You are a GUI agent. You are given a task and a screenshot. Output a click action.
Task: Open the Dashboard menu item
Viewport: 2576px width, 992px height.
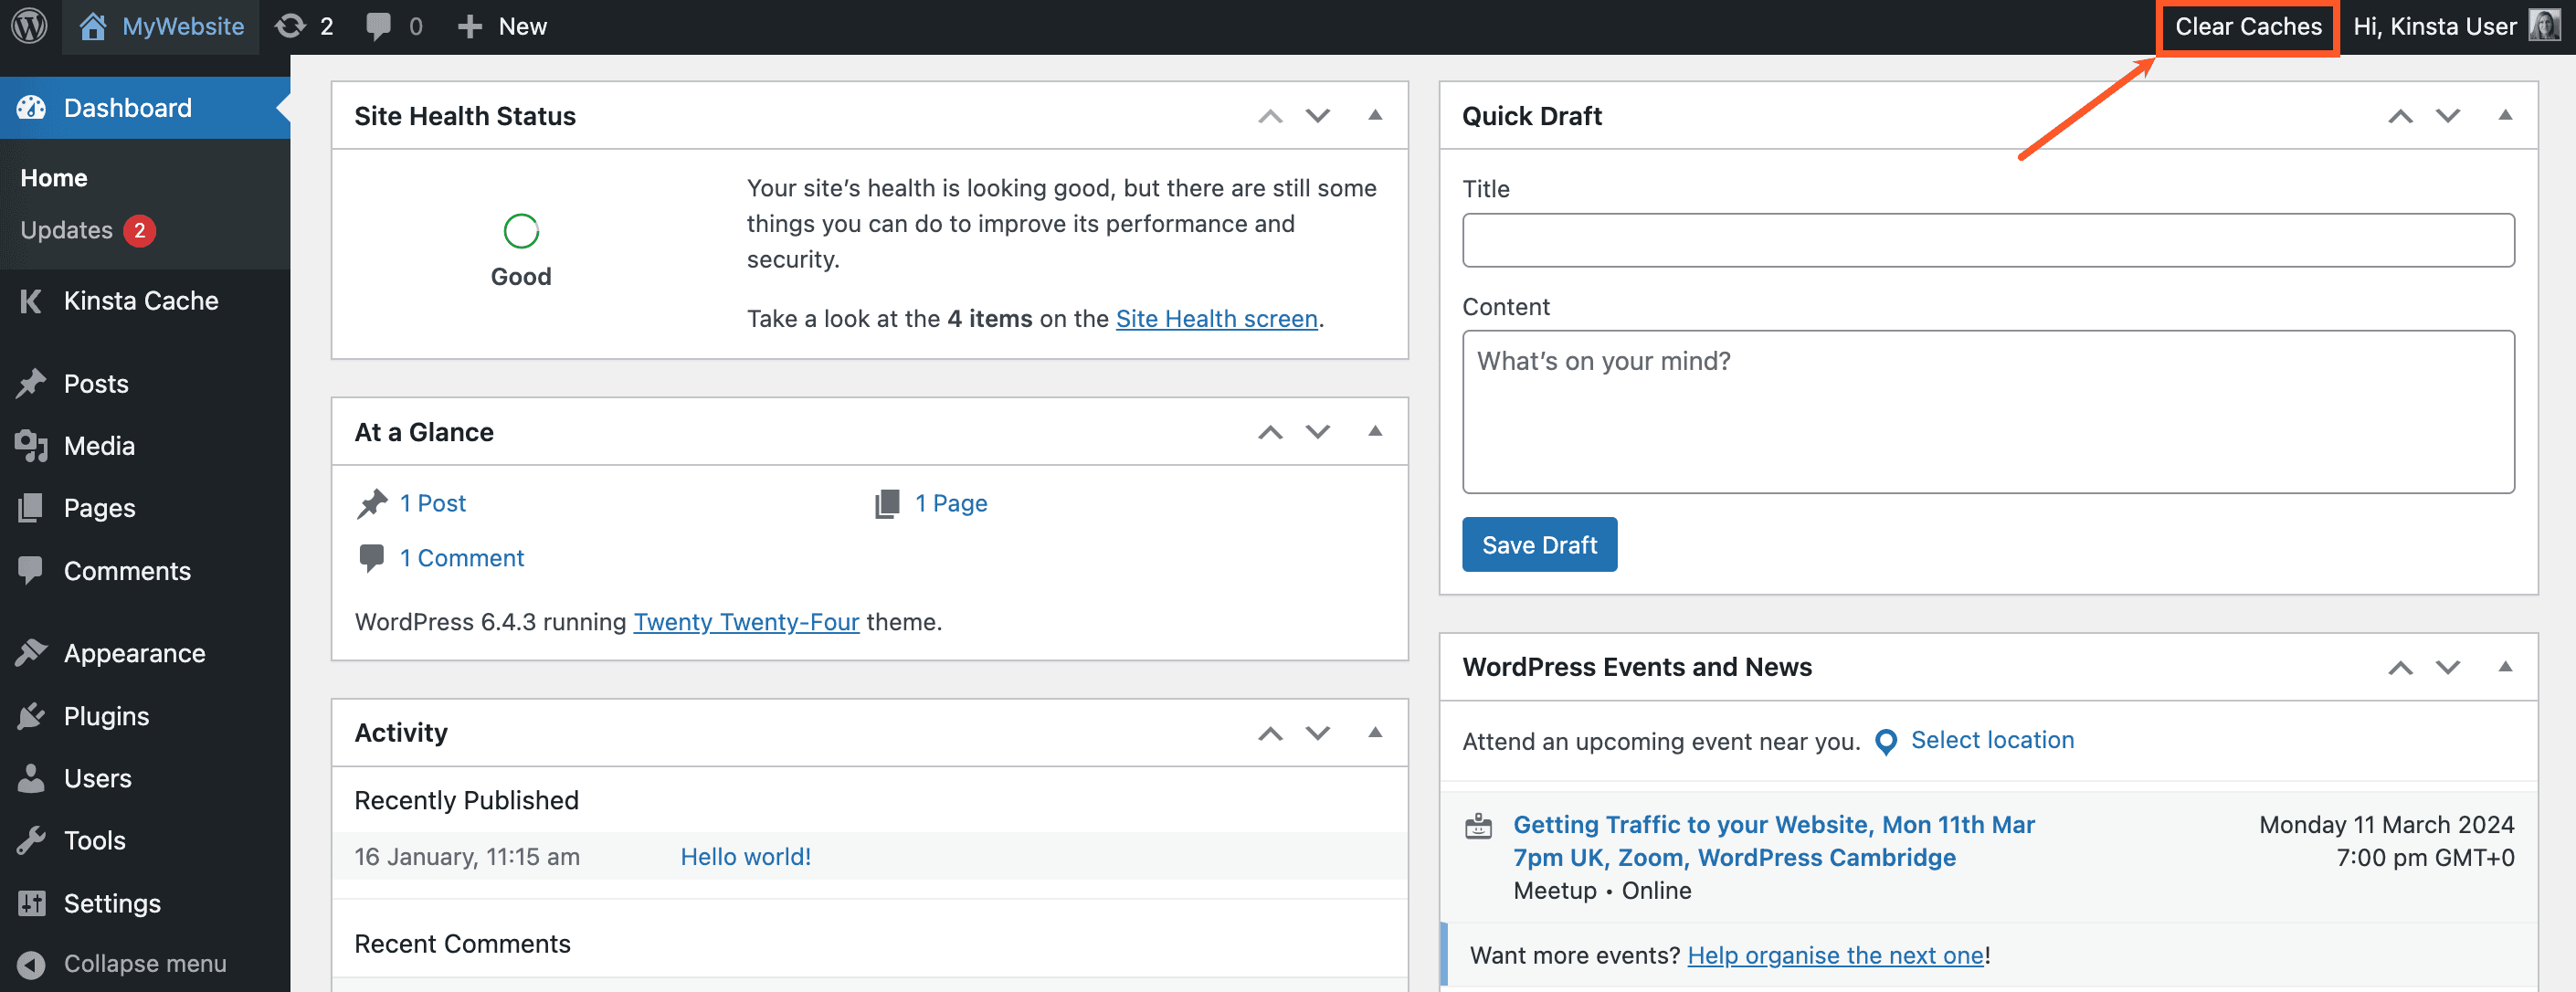pos(126,107)
